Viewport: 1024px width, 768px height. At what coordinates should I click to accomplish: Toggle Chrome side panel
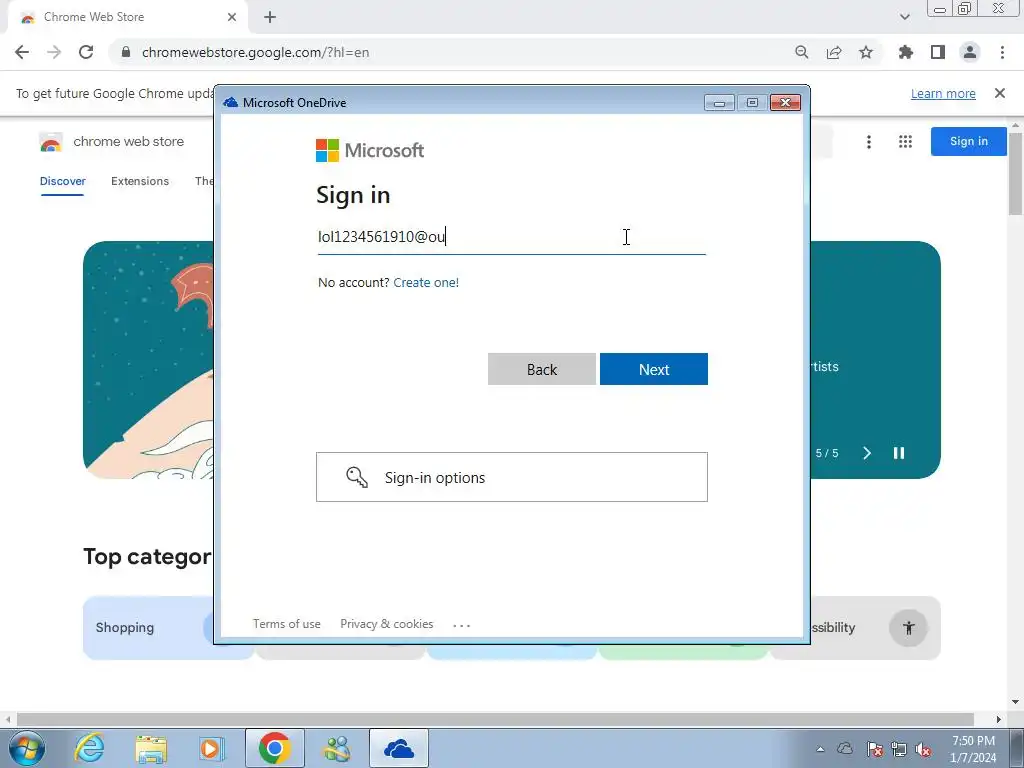click(x=938, y=52)
